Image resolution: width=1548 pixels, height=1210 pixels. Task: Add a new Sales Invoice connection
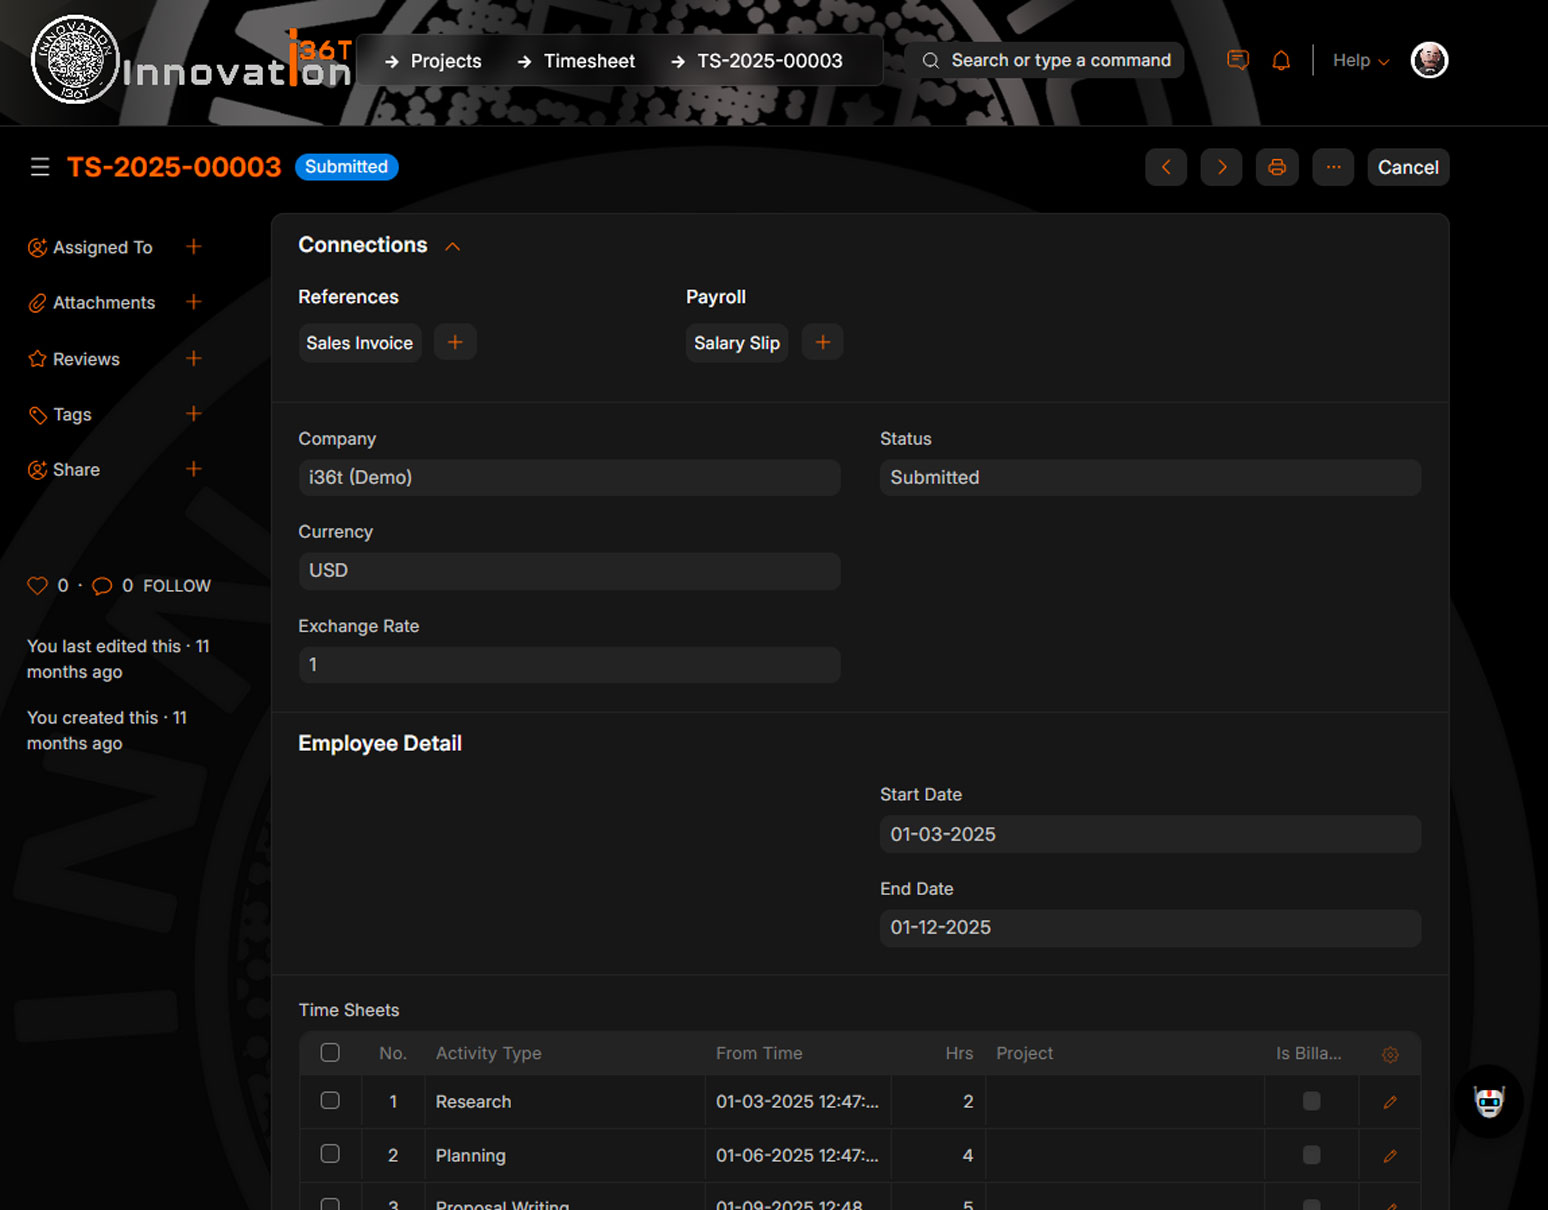point(455,343)
